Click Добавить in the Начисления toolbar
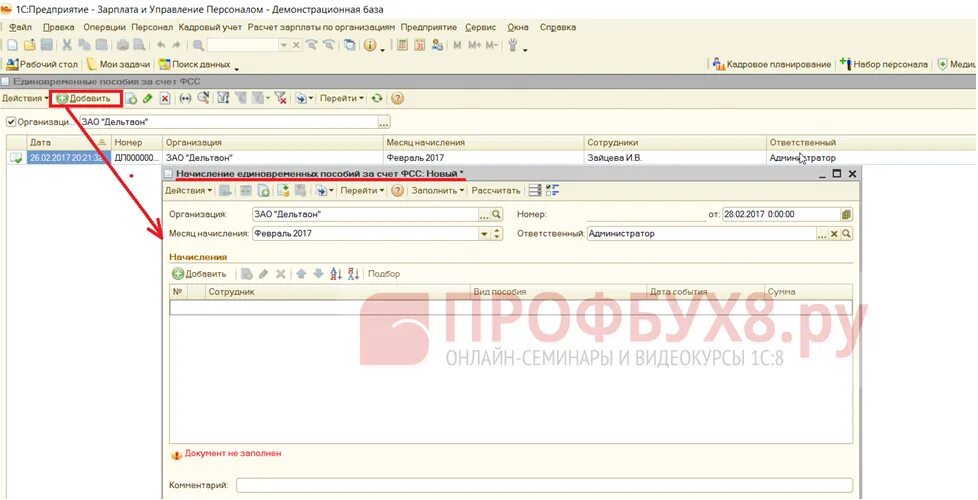Image resolution: width=978 pixels, height=500 pixels. point(199,273)
